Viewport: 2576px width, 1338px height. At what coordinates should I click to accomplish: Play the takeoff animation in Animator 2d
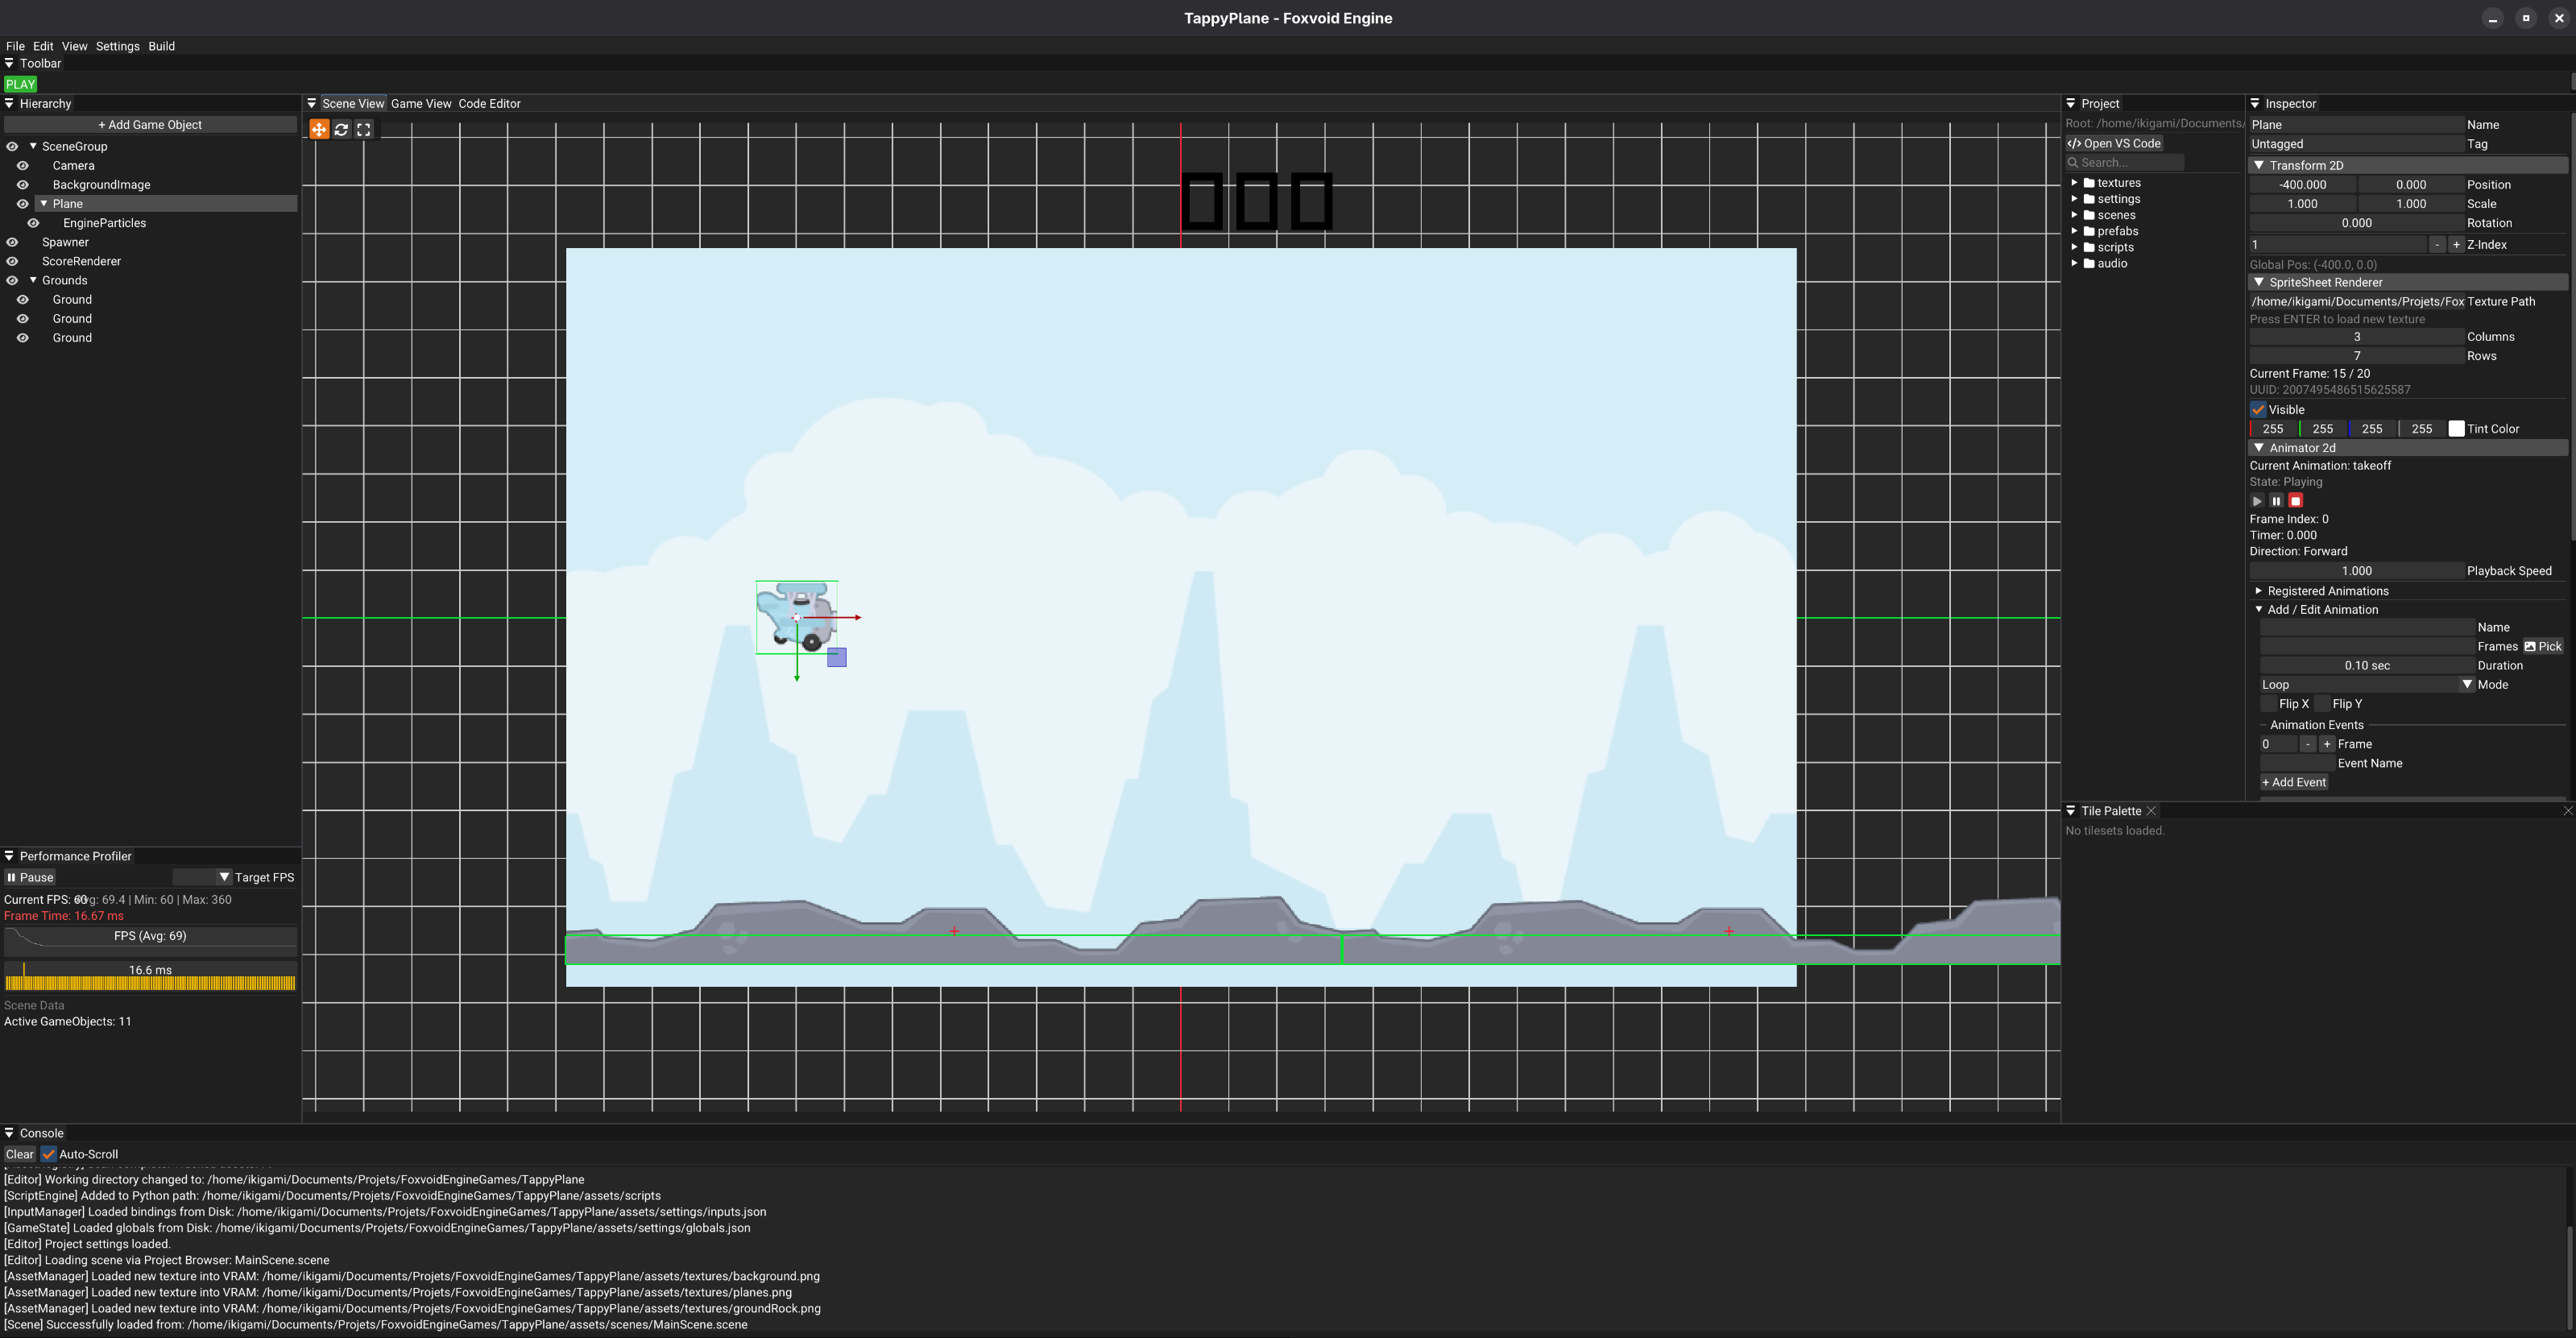(2257, 501)
